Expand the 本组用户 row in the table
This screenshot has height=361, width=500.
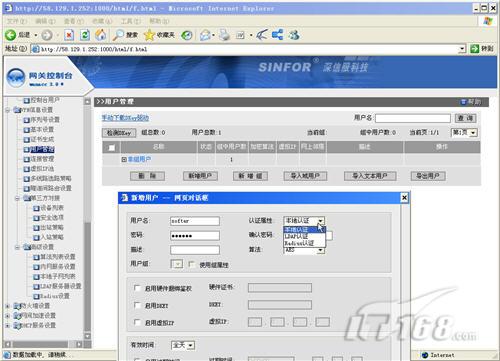(x=124, y=160)
